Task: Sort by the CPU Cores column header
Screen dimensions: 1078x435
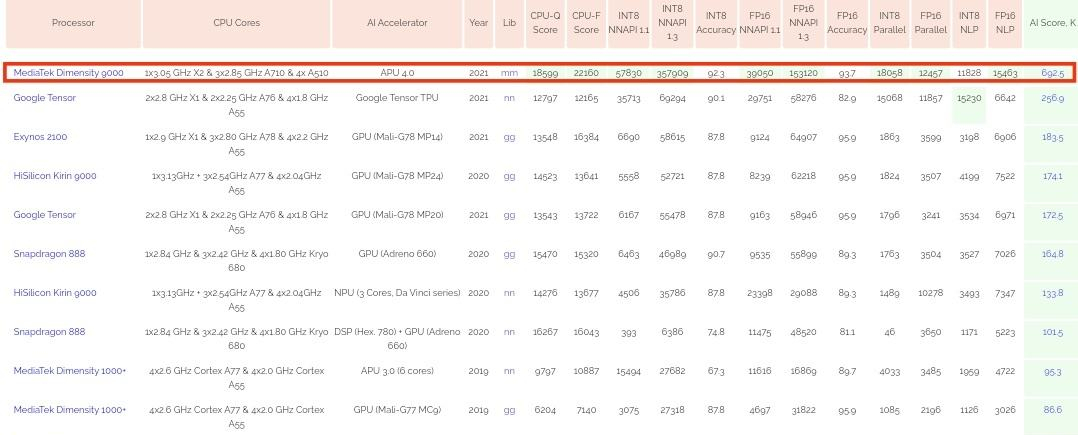Action: pos(236,23)
